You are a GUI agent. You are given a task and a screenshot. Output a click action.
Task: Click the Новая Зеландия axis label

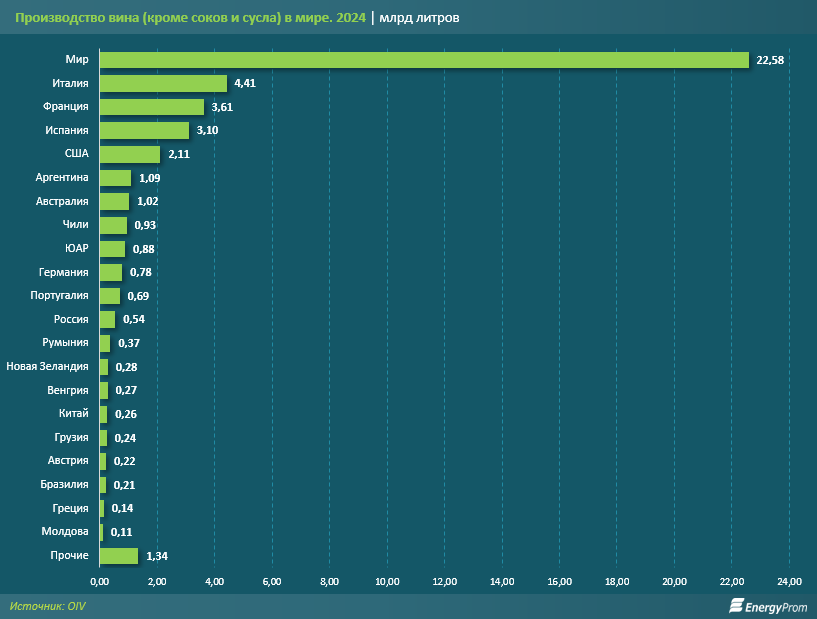(48, 367)
